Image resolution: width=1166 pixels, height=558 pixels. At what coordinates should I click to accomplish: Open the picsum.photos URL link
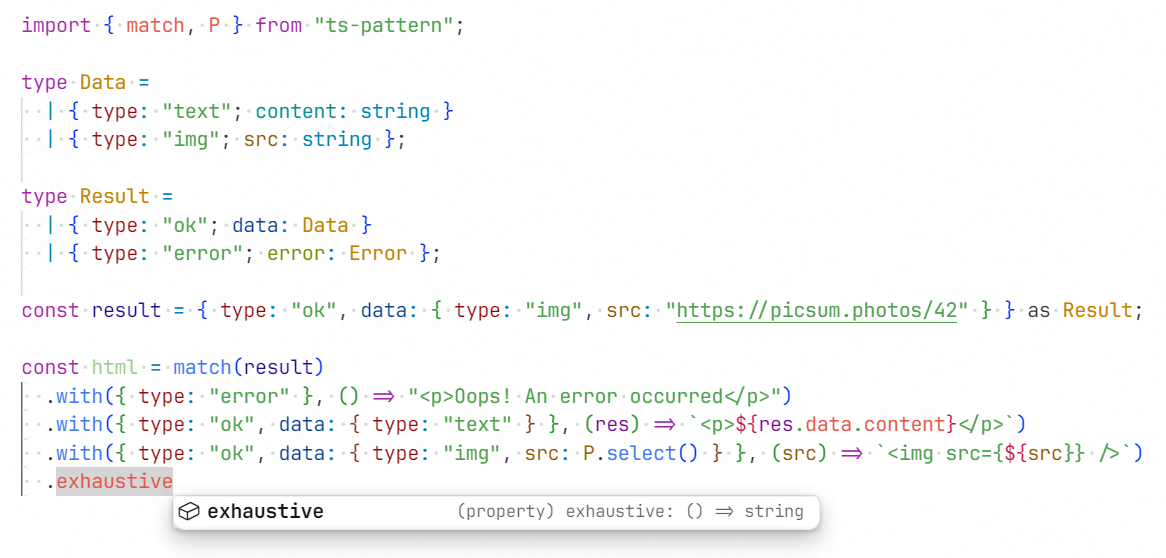click(x=816, y=310)
